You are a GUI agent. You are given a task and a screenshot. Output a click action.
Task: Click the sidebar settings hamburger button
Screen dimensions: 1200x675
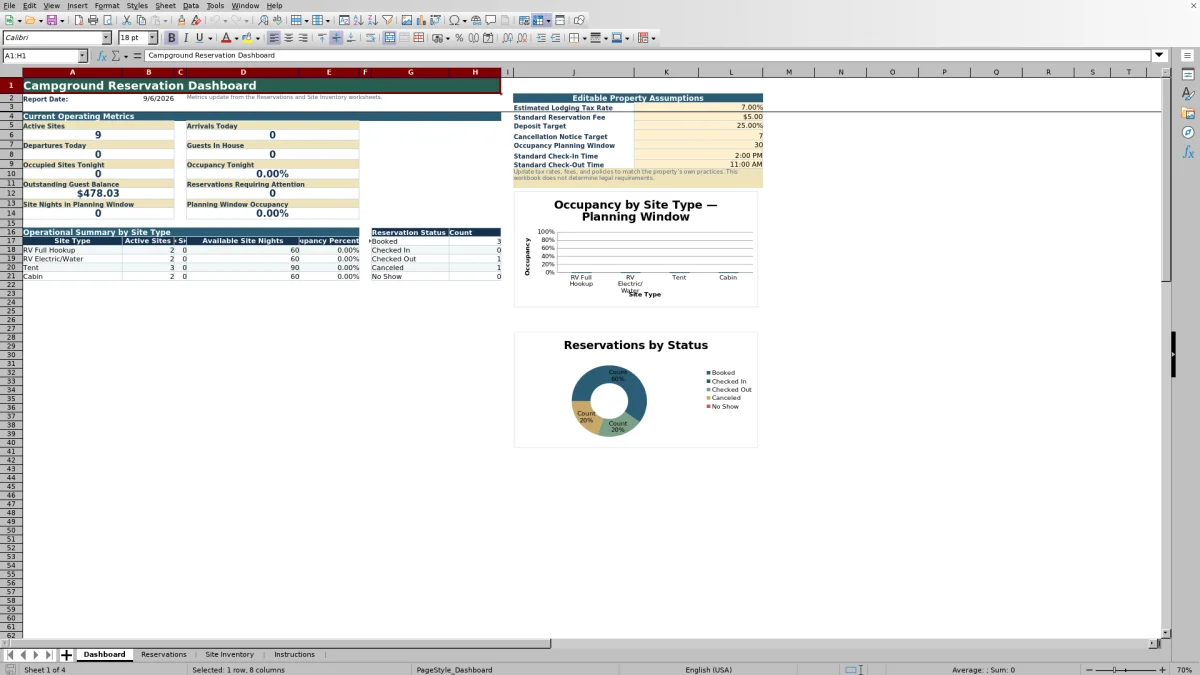[1188, 55]
